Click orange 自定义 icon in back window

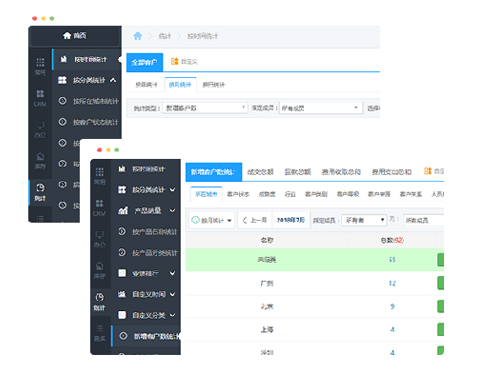click(x=174, y=61)
